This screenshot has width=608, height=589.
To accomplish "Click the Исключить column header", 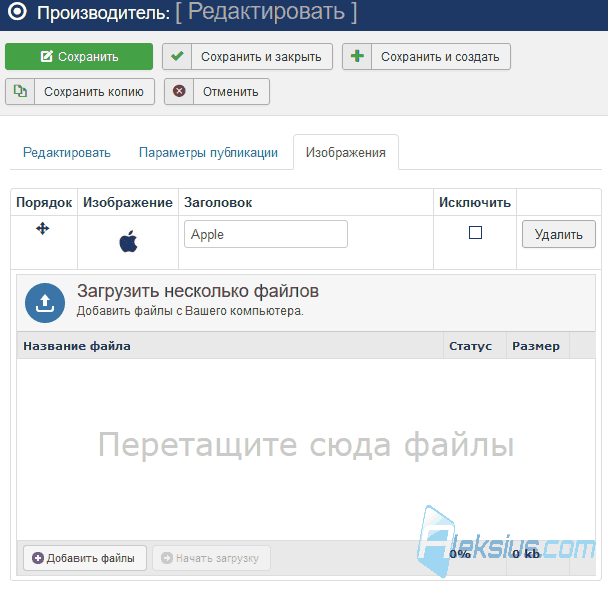I will 475,202.
